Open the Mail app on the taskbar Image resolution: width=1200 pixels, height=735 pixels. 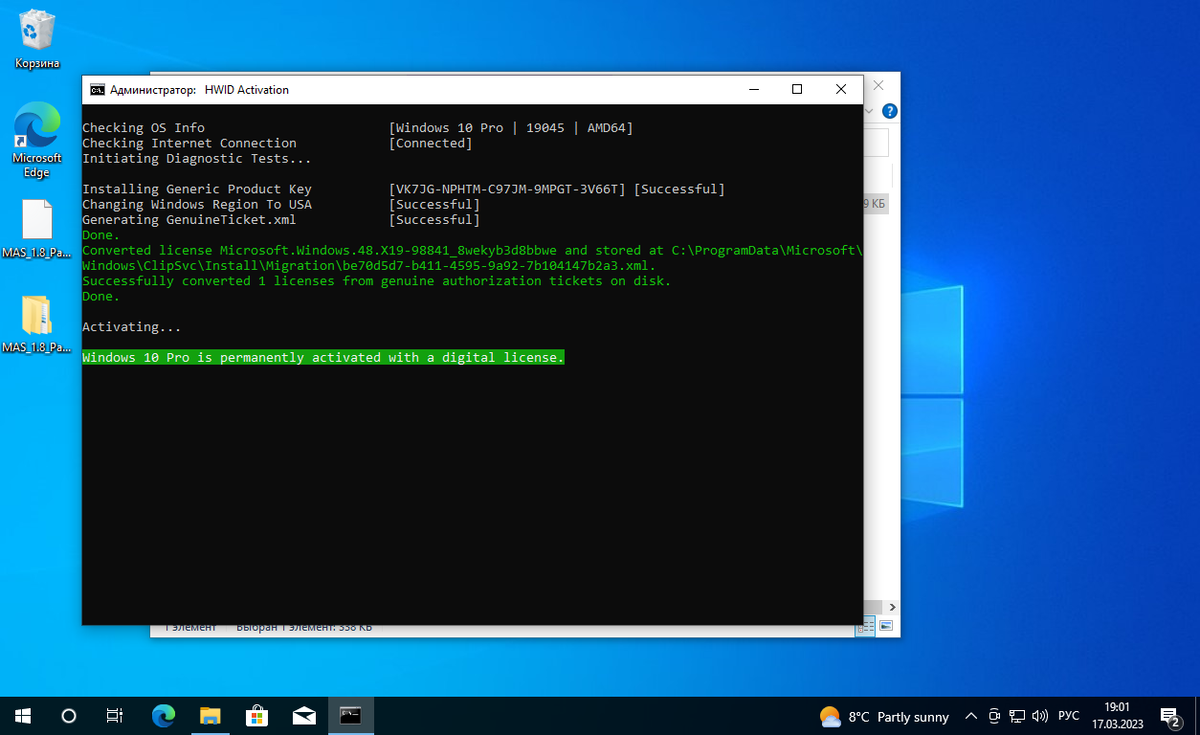click(304, 716)
